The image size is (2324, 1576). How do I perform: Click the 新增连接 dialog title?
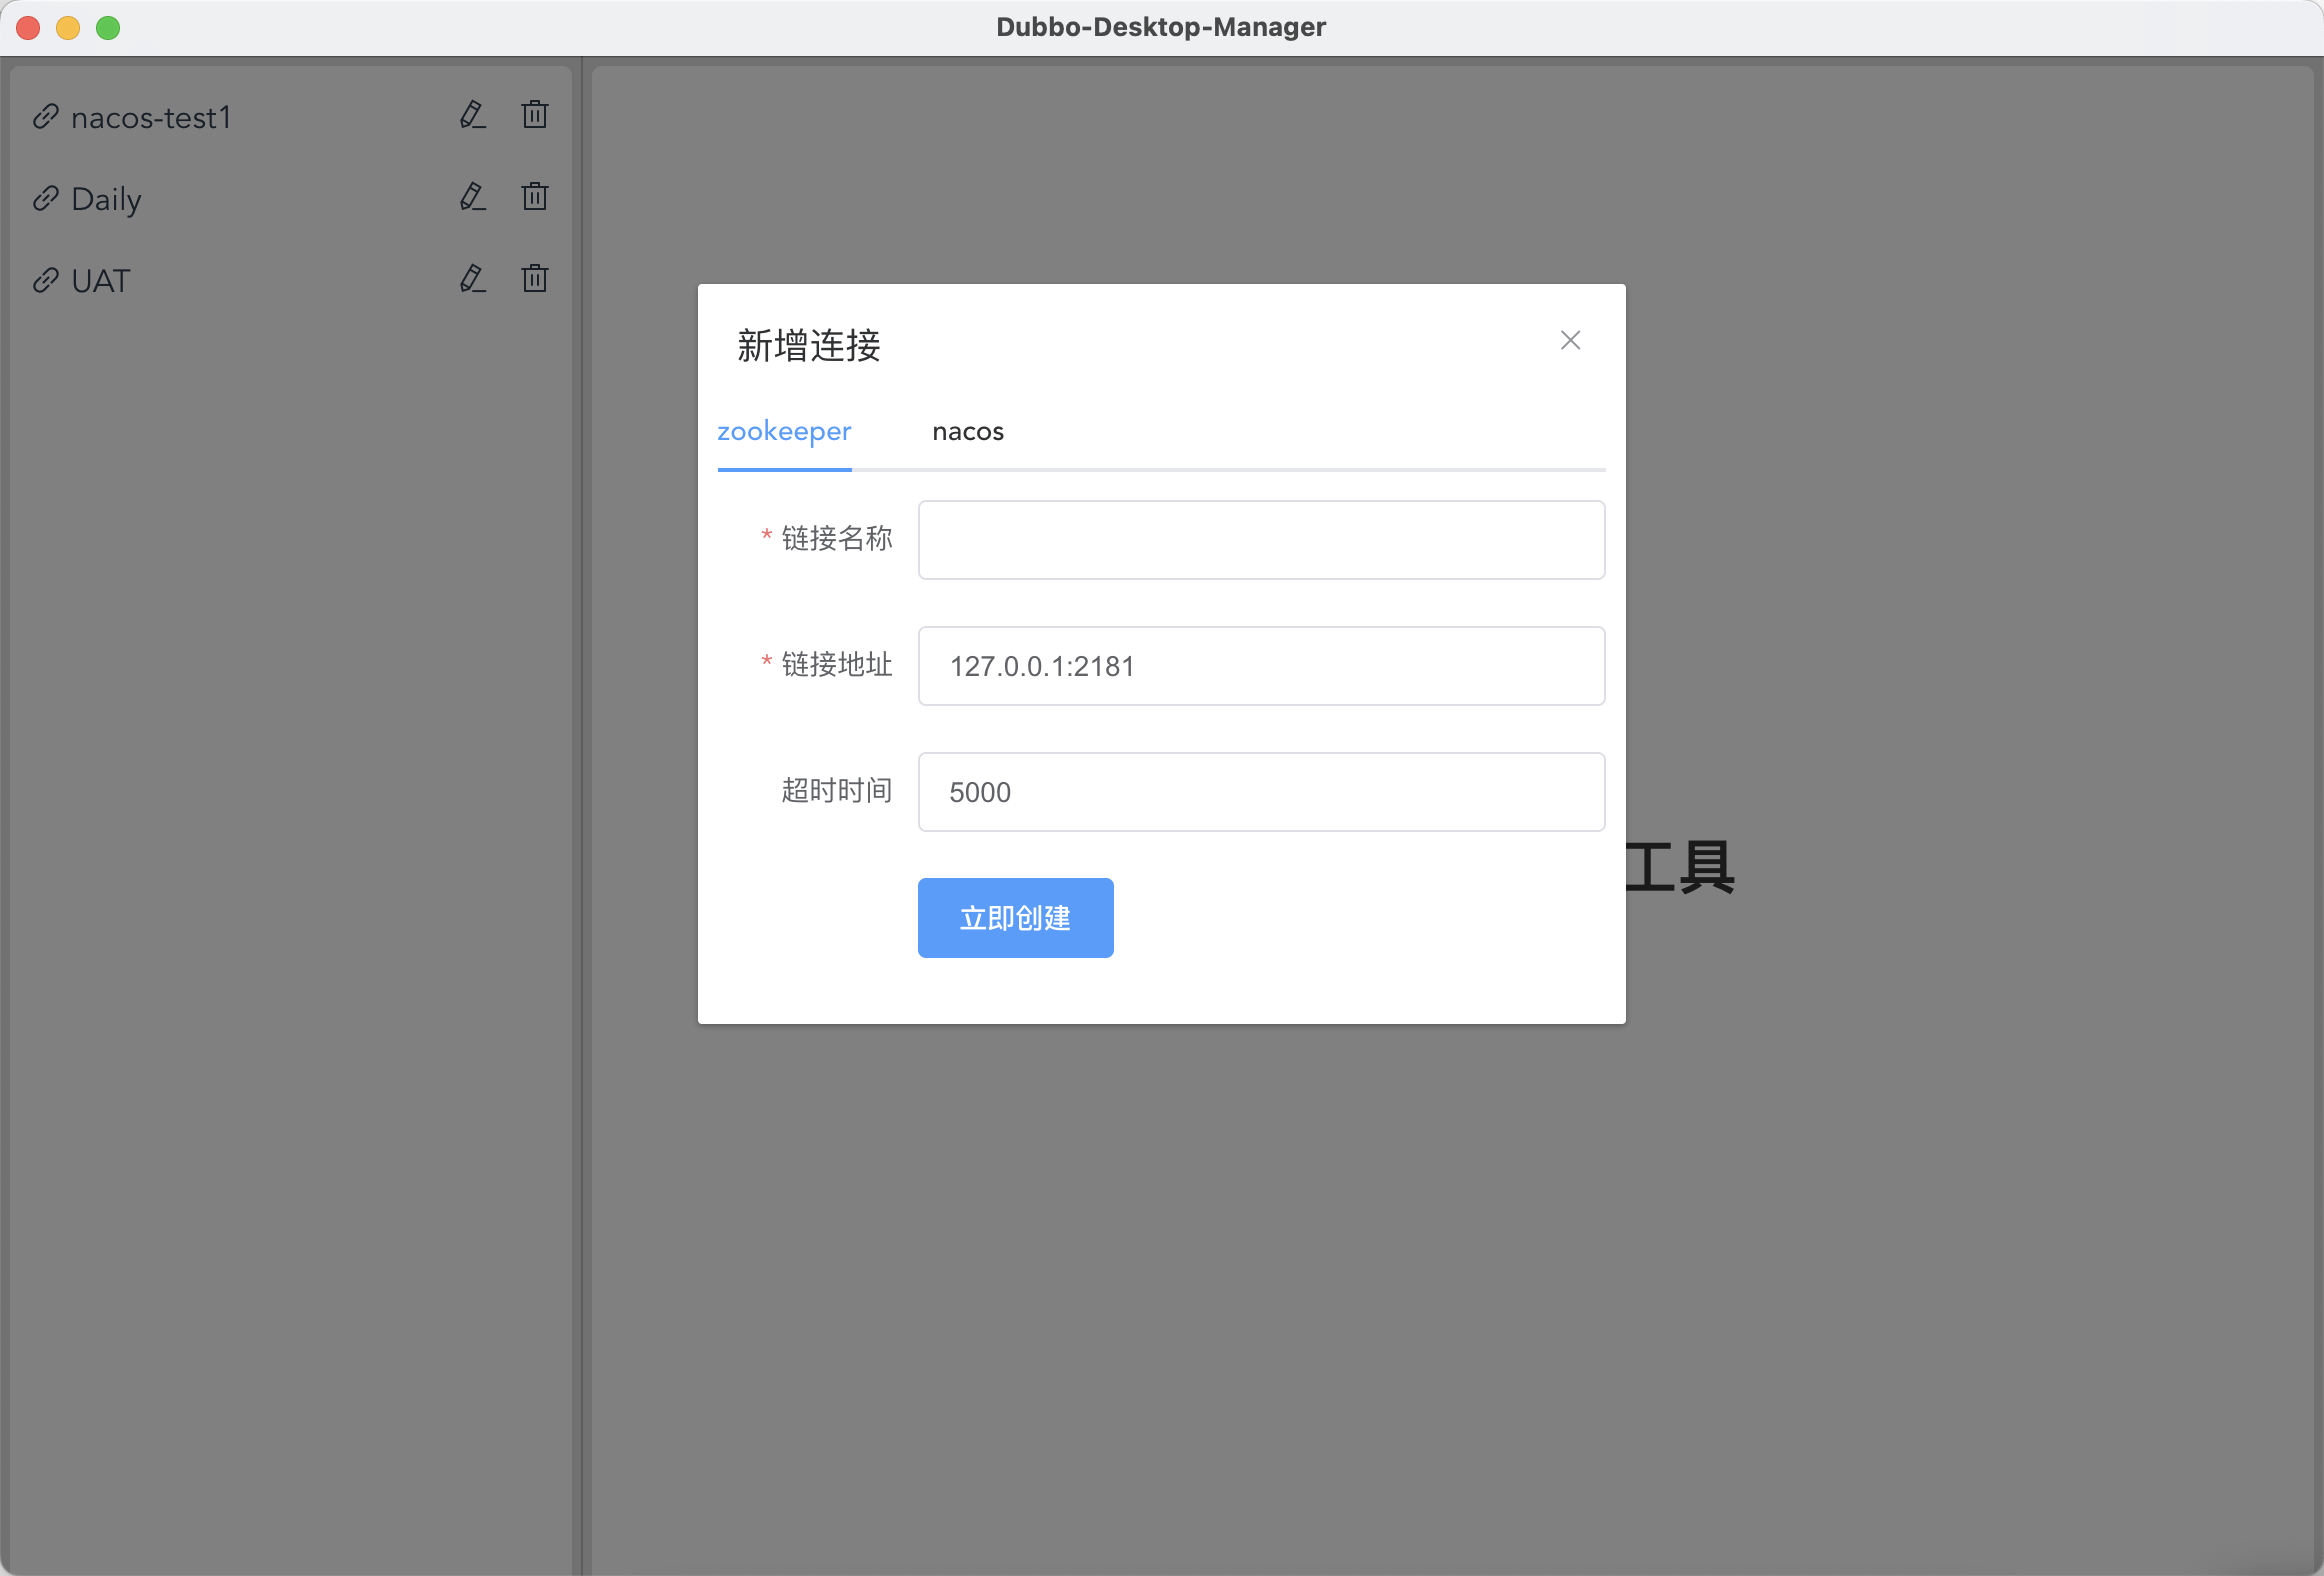coord(809,346)
